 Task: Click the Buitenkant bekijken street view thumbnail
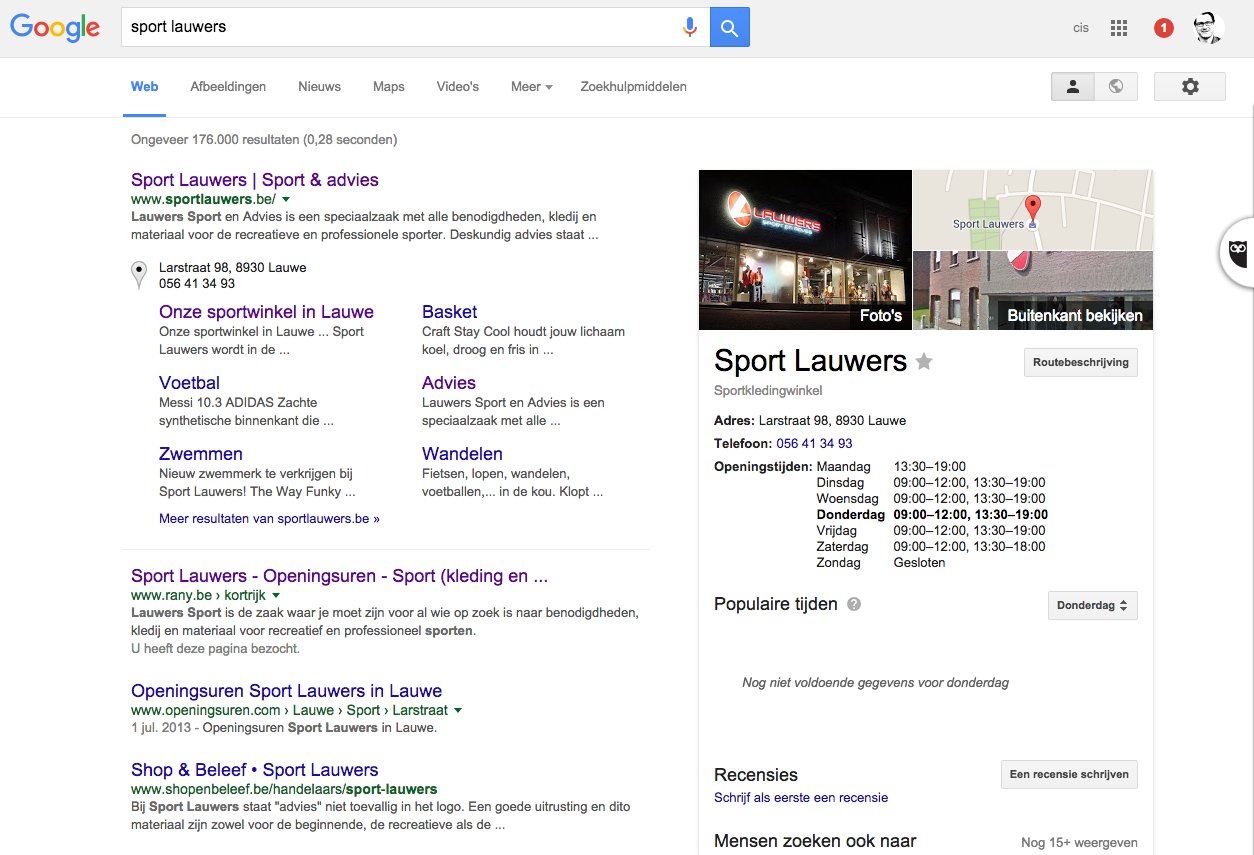pyautogui.click(x=1033, y=291)
